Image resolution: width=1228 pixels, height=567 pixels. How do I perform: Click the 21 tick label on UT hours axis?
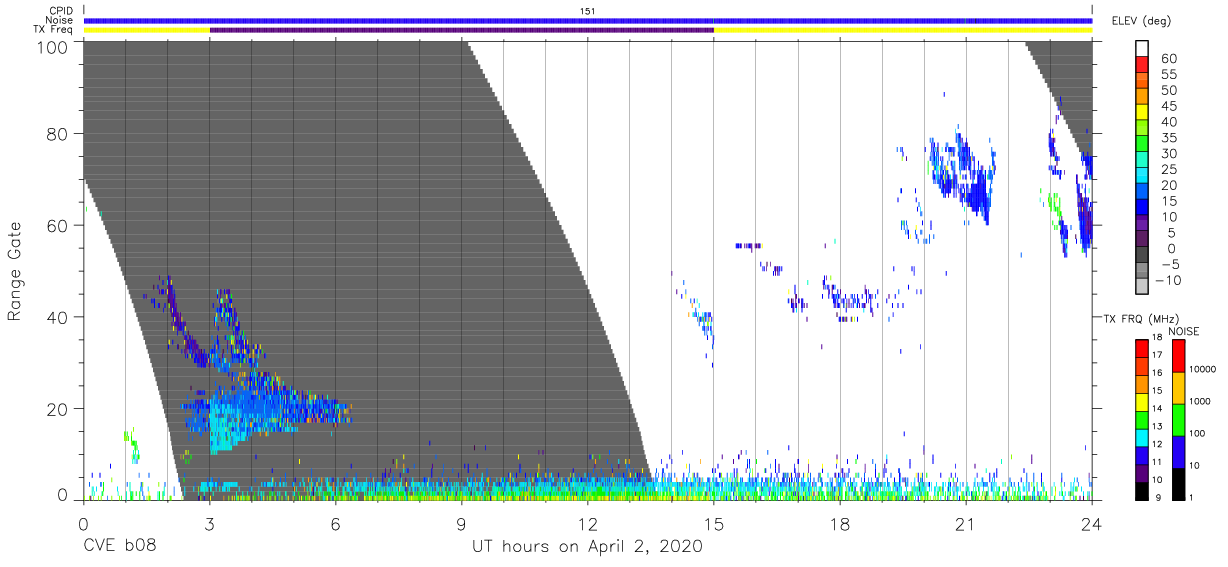pos(965,524)
